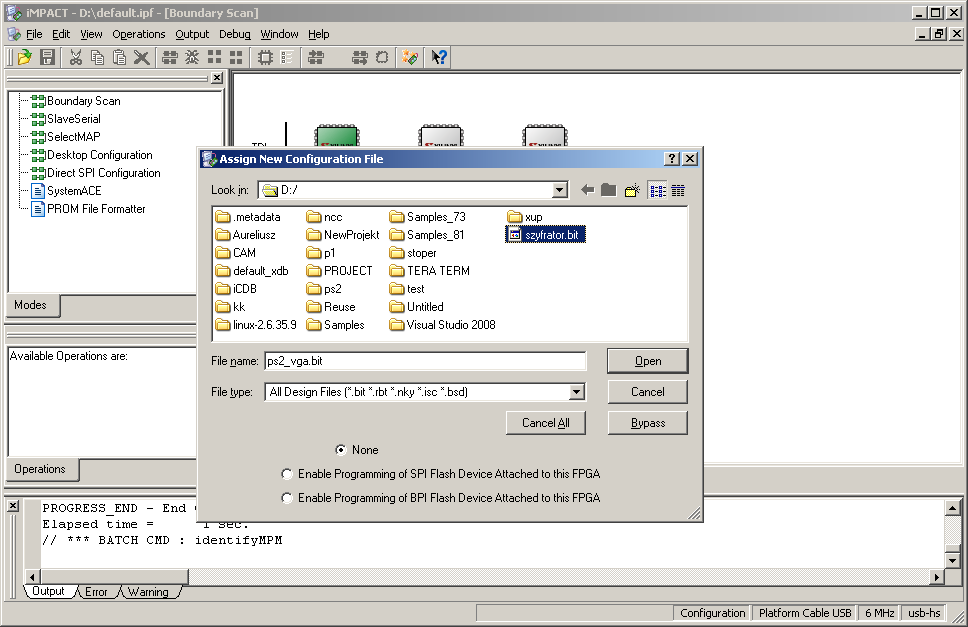Viewport: 968px width, 627px height.
Task: Close the output console panel
Action: click(13, 506)
